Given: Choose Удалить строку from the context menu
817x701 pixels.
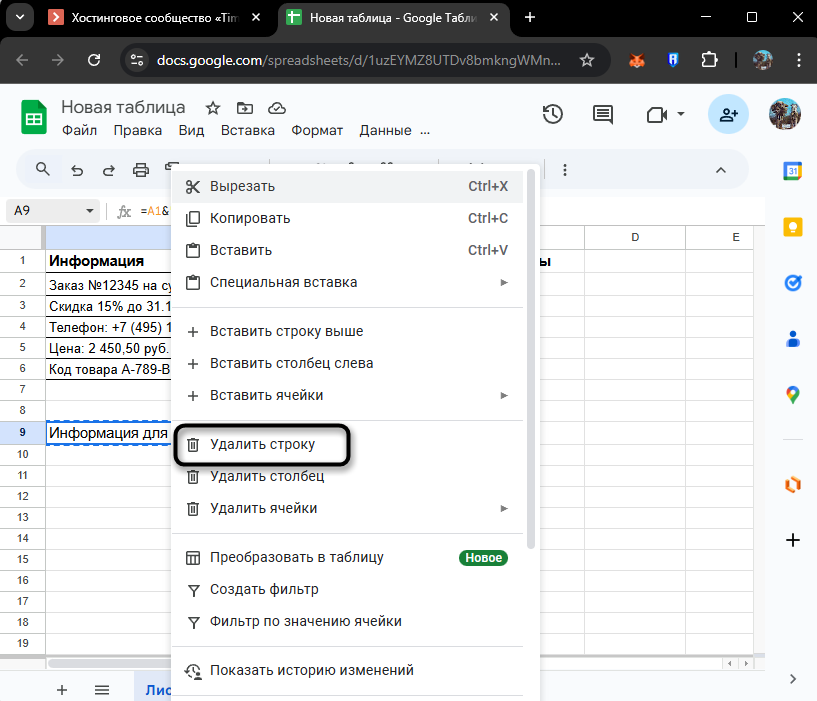Looking at the screenshot, I should click(260, 444).
